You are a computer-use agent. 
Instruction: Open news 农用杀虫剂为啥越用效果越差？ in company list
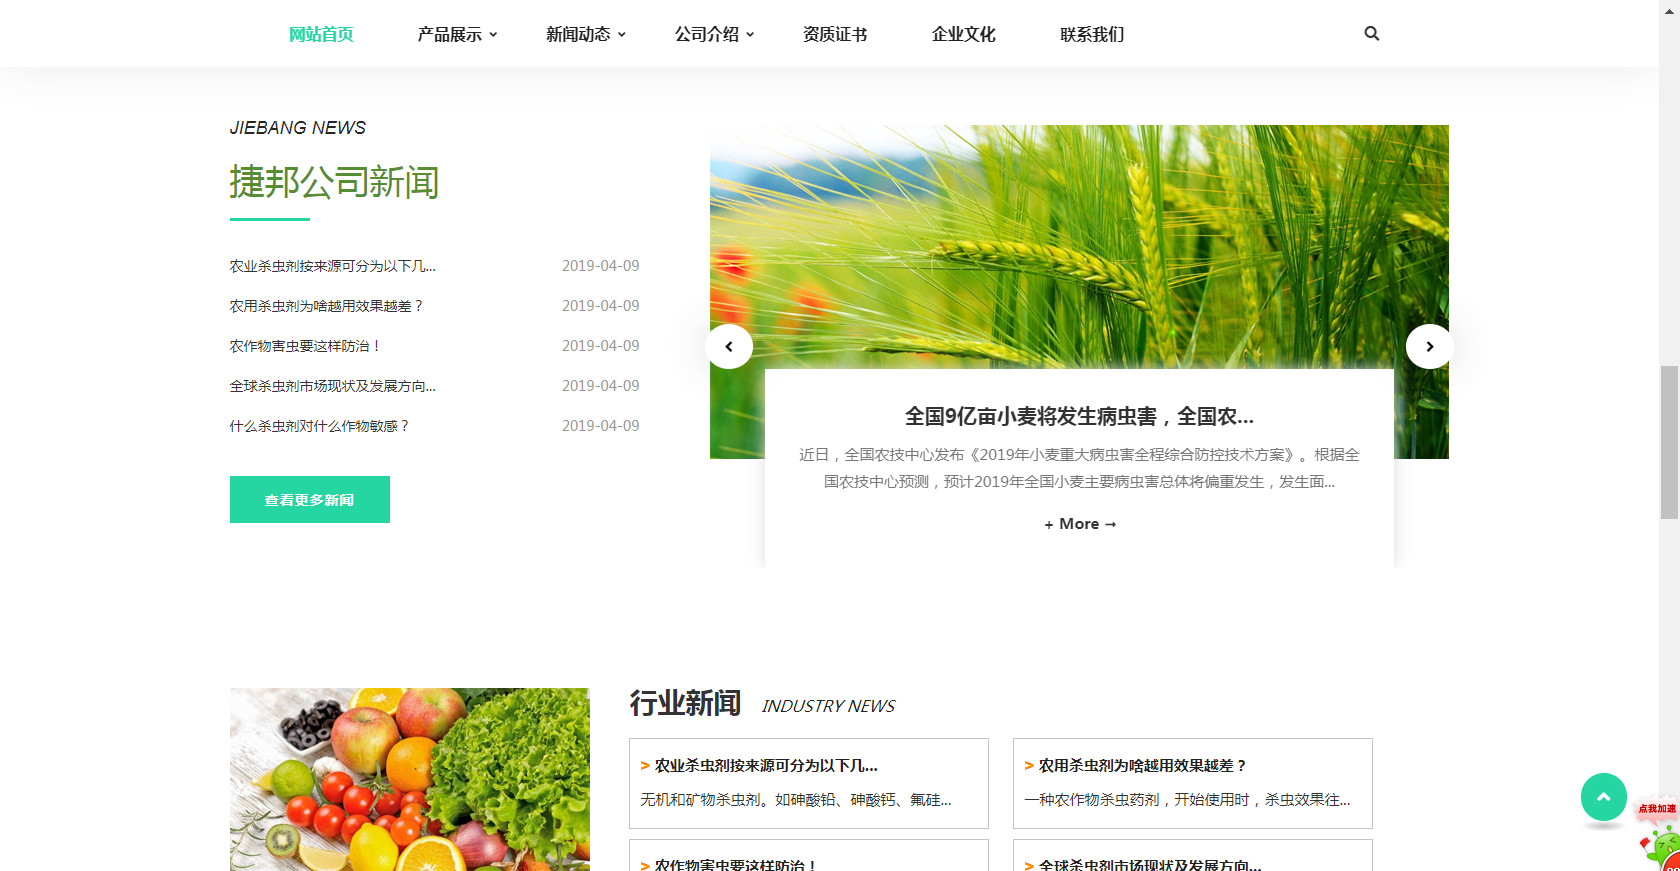point(326,306)
